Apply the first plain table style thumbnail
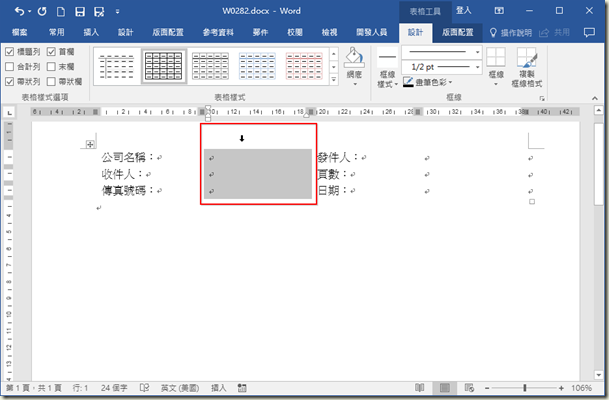 pyautogui.click(x=117, y=66)
